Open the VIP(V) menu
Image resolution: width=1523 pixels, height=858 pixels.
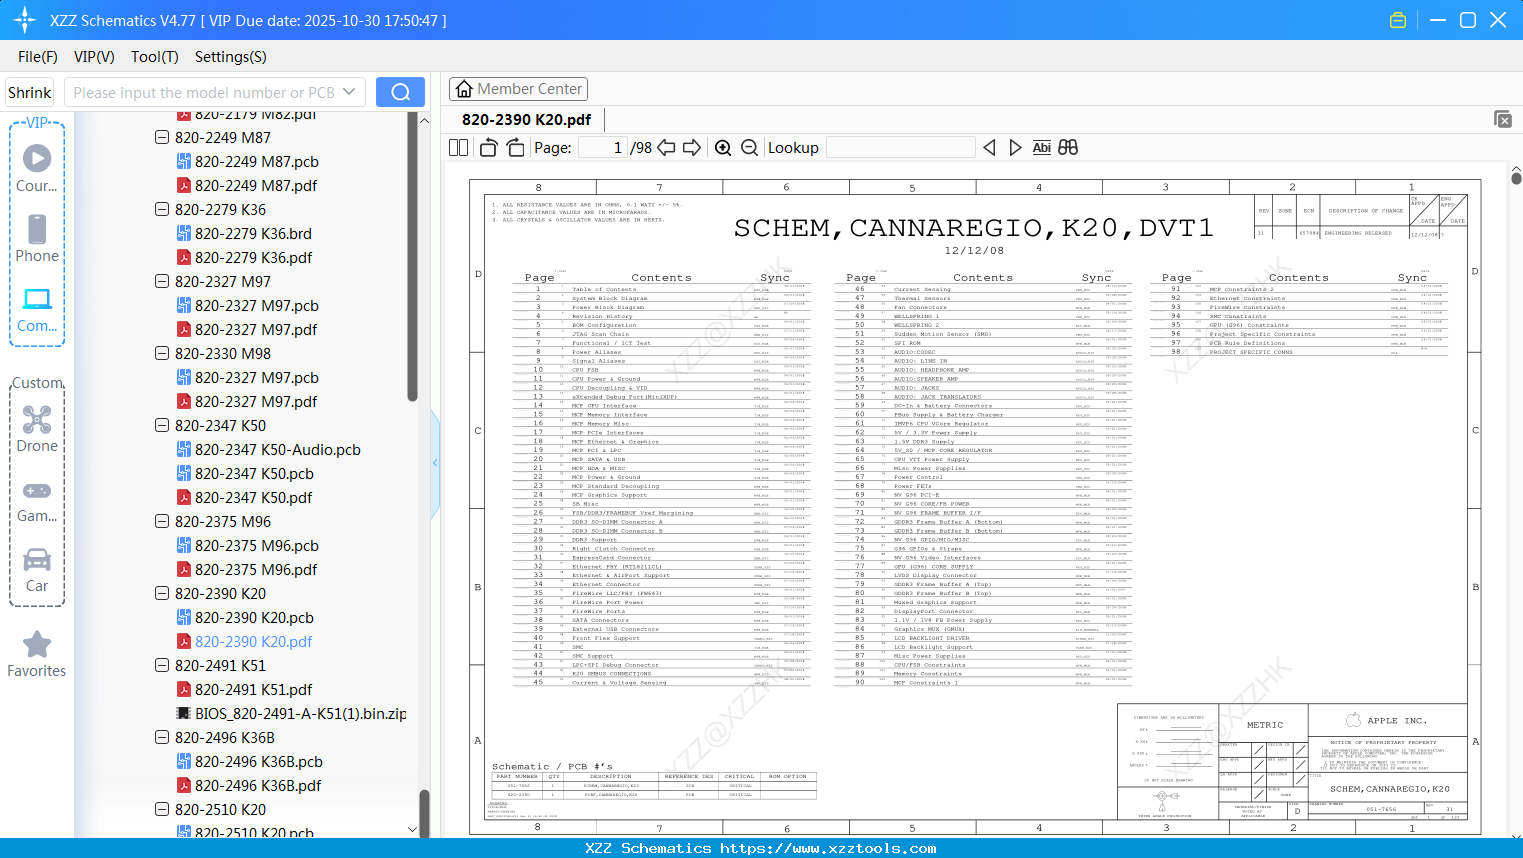coord(94,57)
